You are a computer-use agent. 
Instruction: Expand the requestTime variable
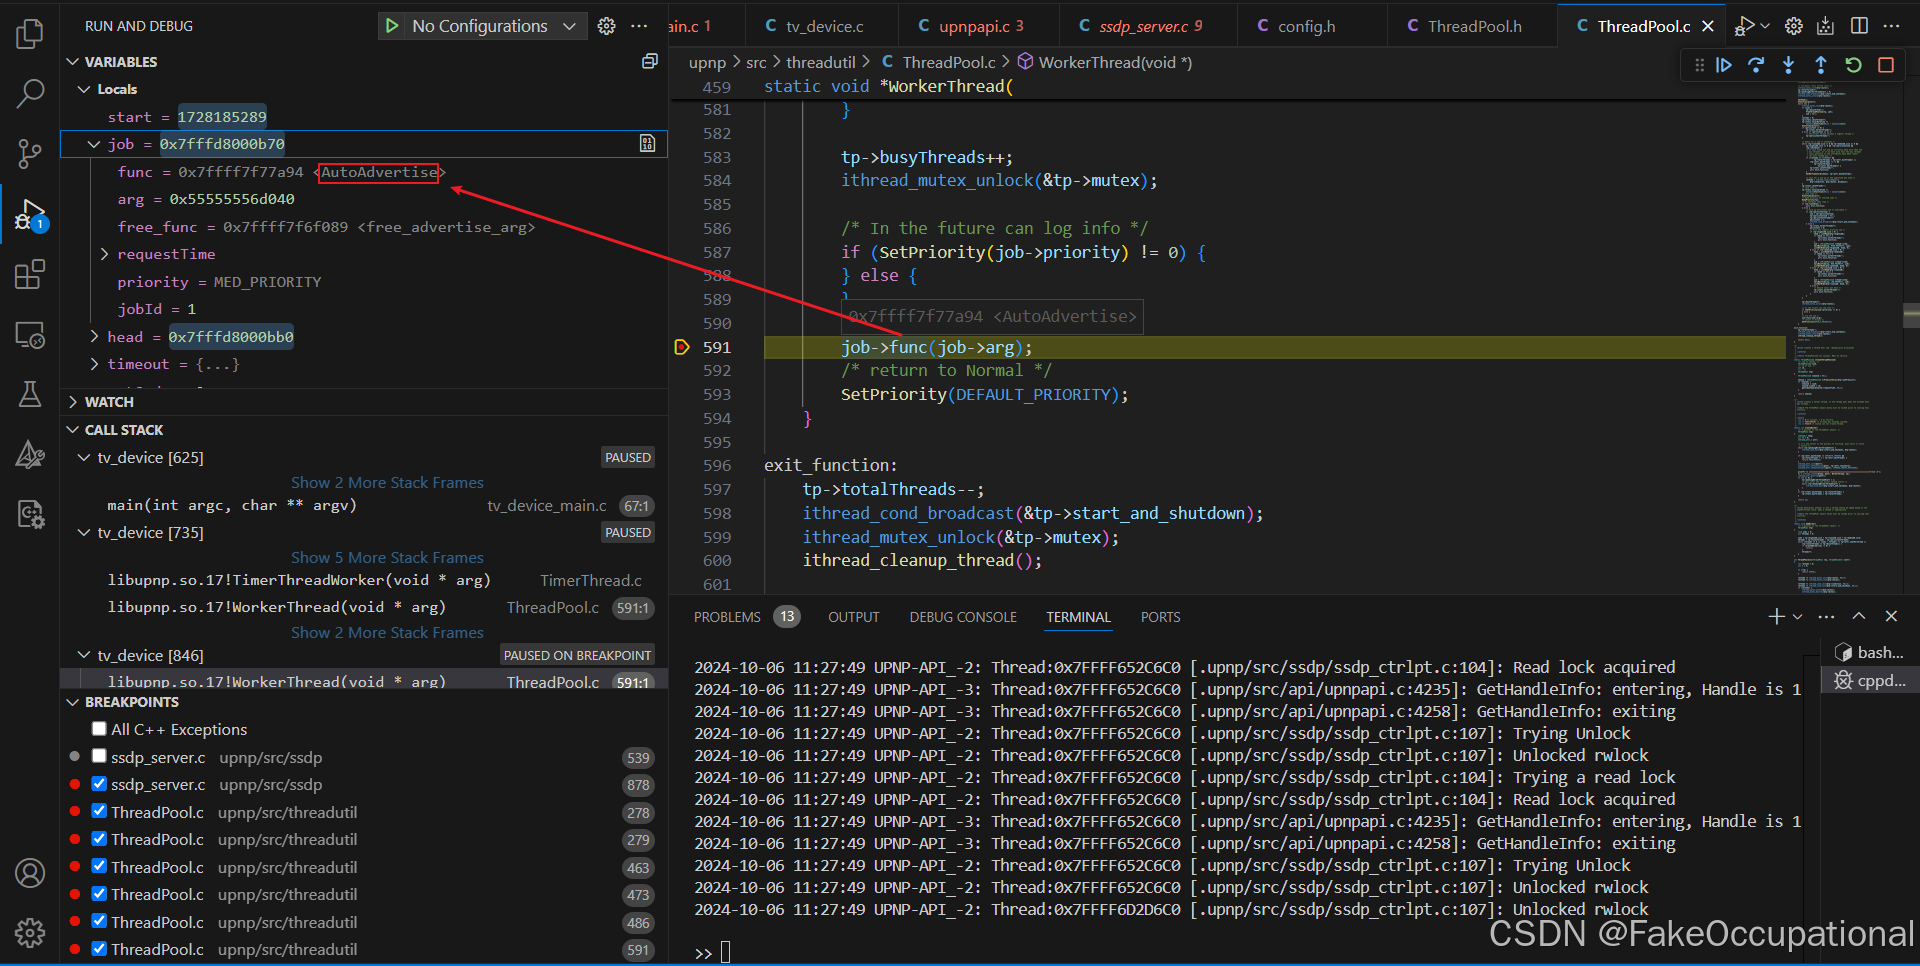[x=104, y=254]
